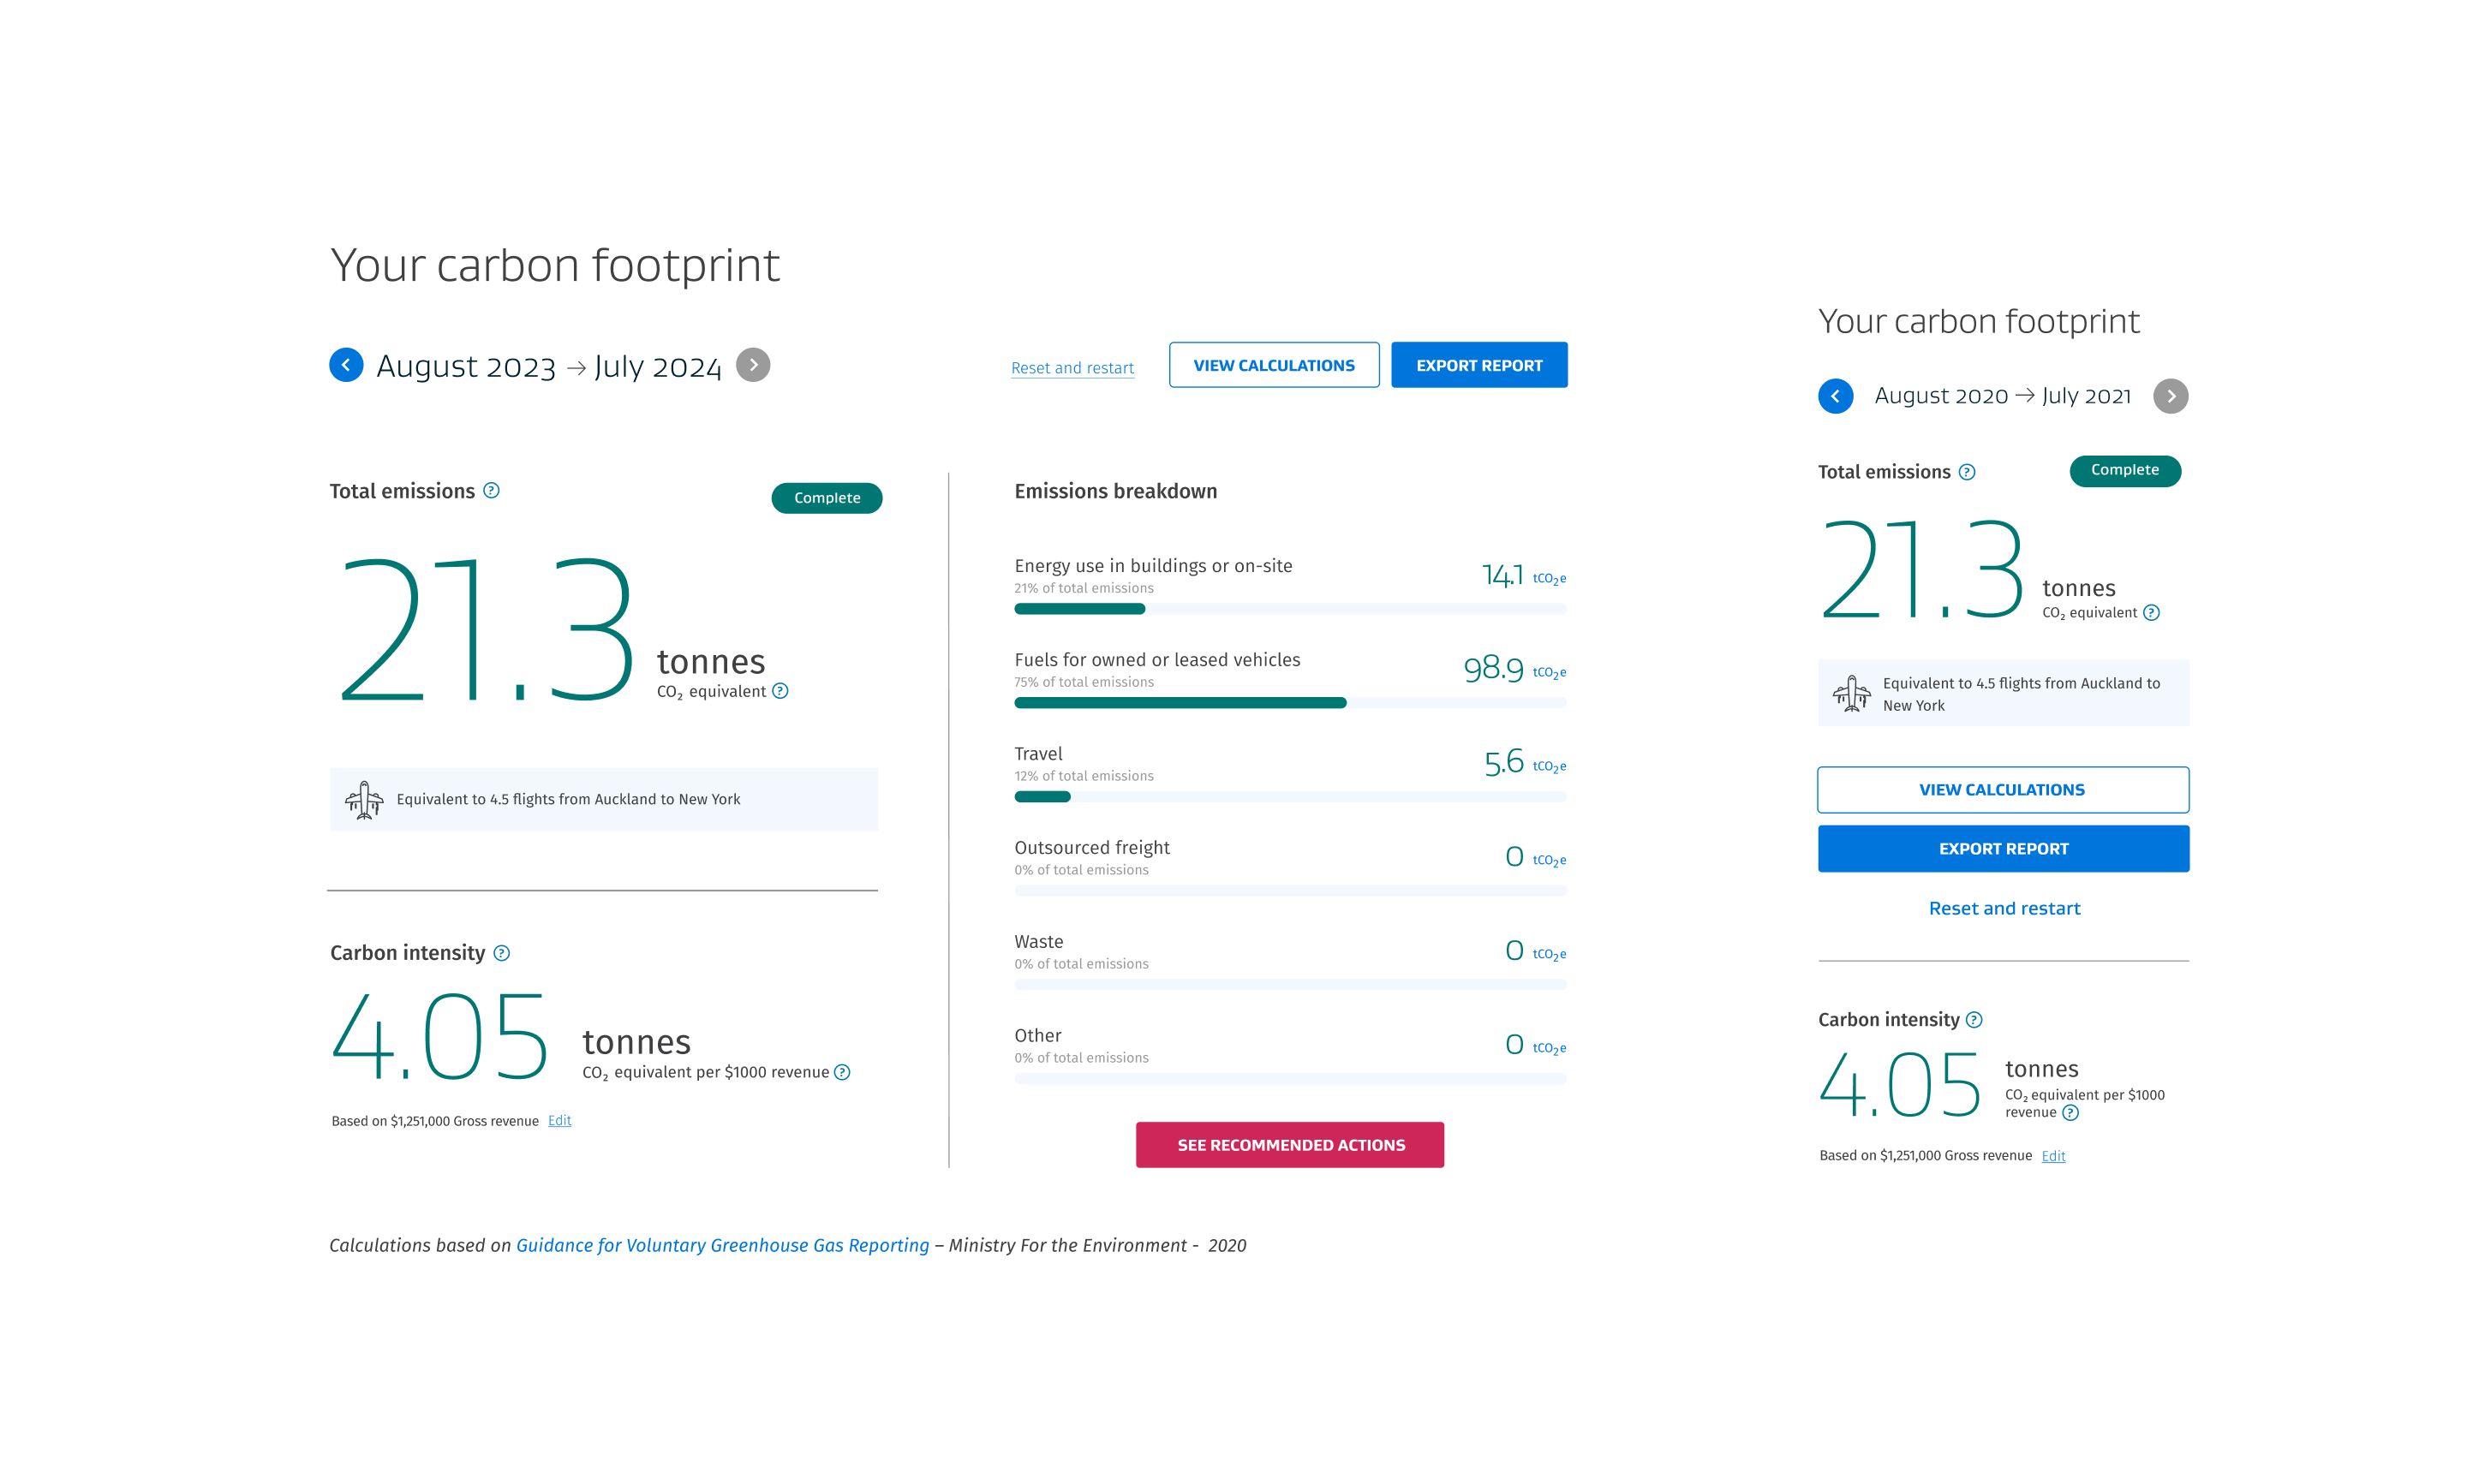Click EXPORT REPORT button in desktop header
Screen dimensions: 2467x1484
pos(1479,365)
